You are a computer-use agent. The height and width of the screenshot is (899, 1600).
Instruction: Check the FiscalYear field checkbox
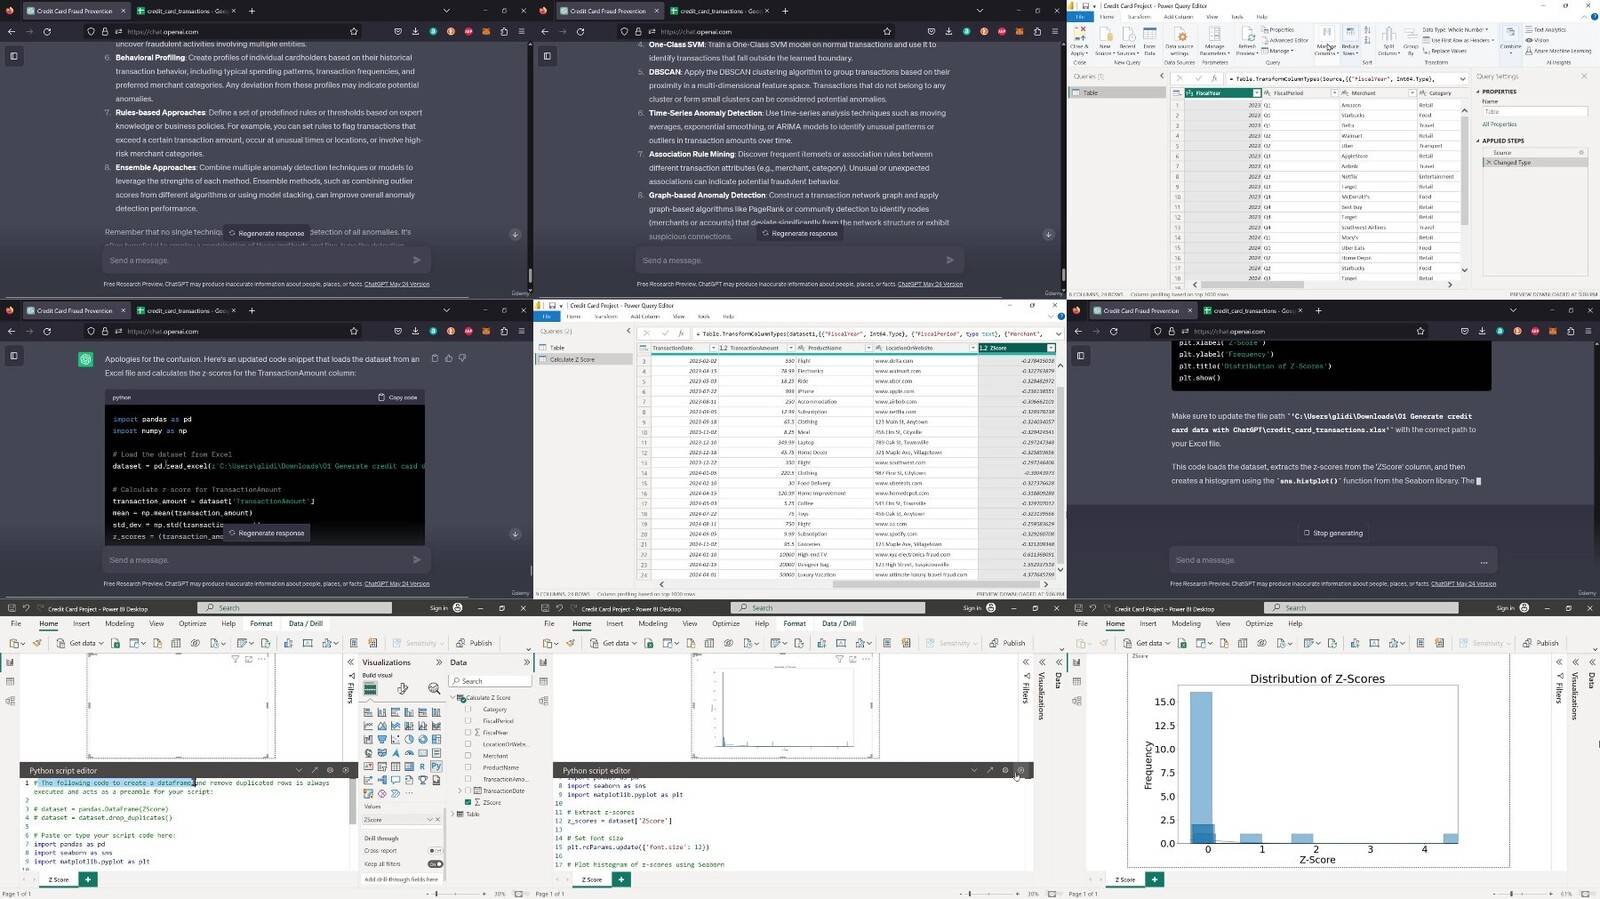[x=468, y=733]
